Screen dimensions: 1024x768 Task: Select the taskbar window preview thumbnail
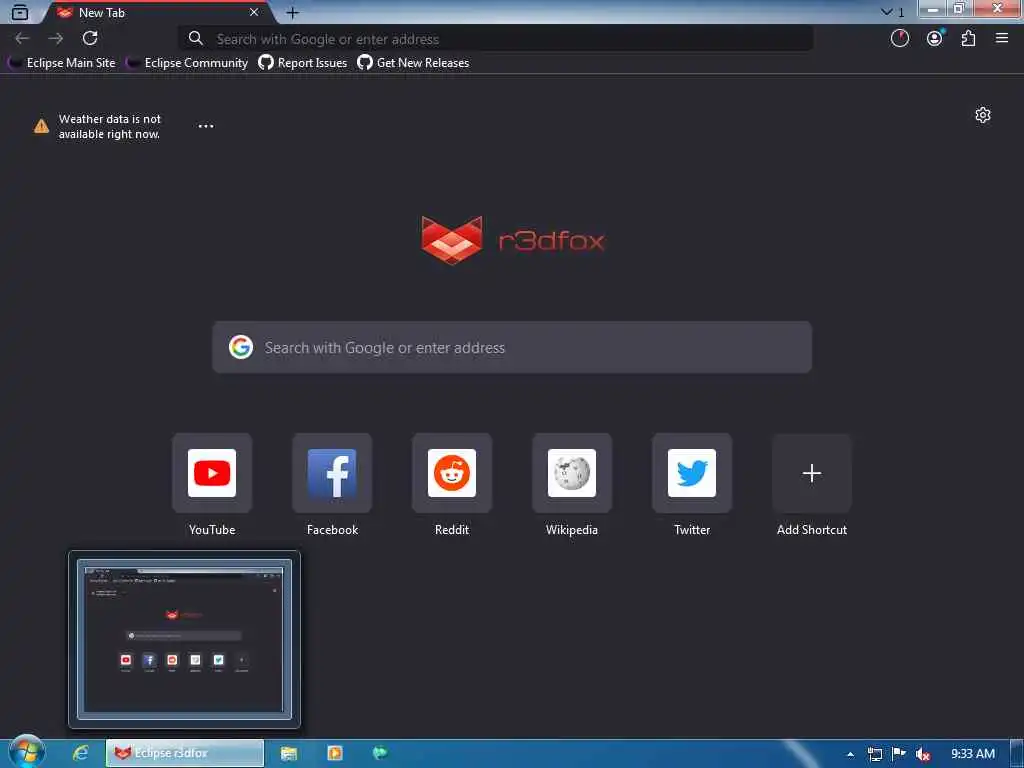coord(185,639)
